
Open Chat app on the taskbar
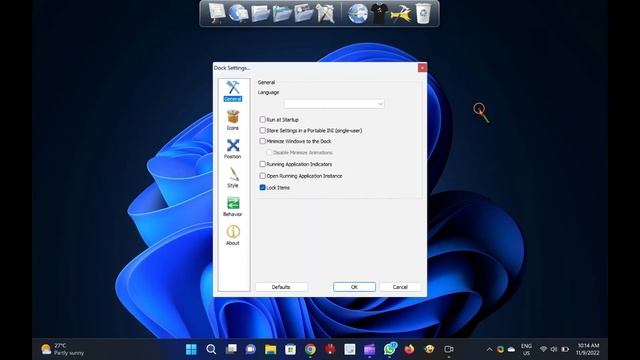tap(251, 349)
